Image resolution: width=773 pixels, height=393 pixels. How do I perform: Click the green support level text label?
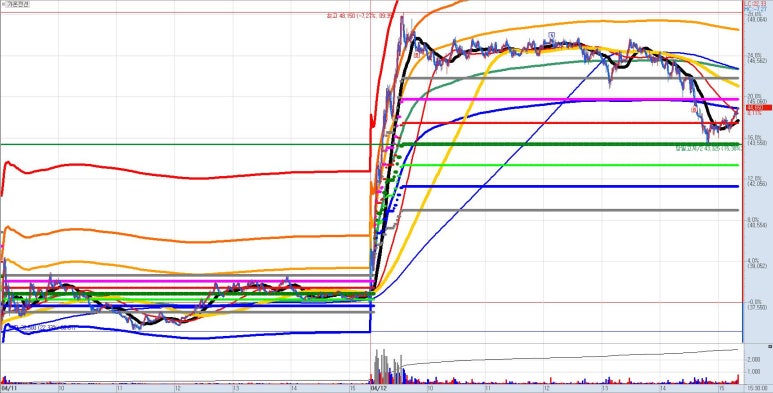(707, 148)
